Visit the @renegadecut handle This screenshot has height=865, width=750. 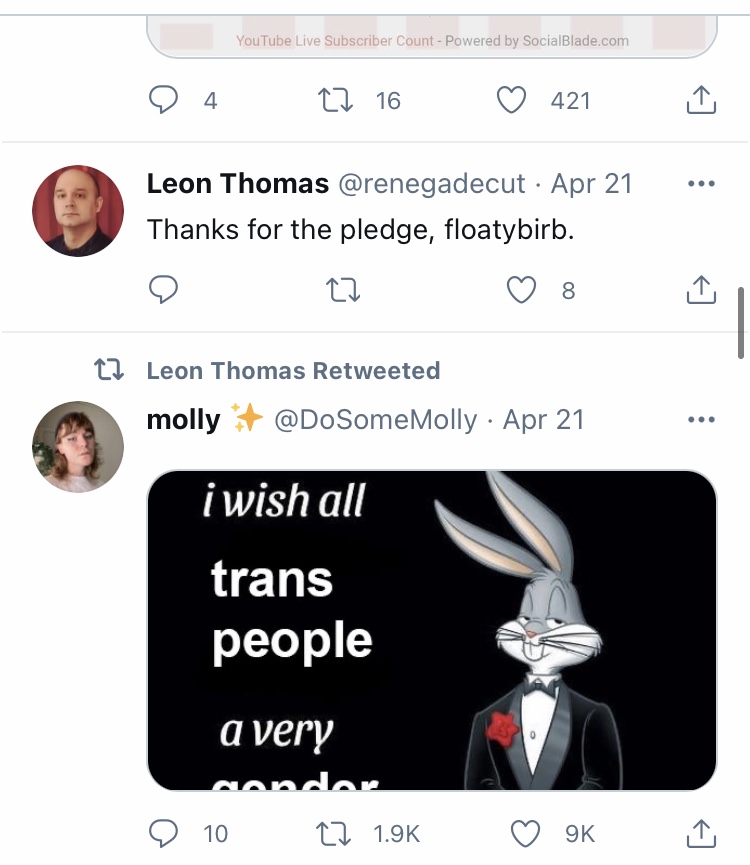[431, 184]
